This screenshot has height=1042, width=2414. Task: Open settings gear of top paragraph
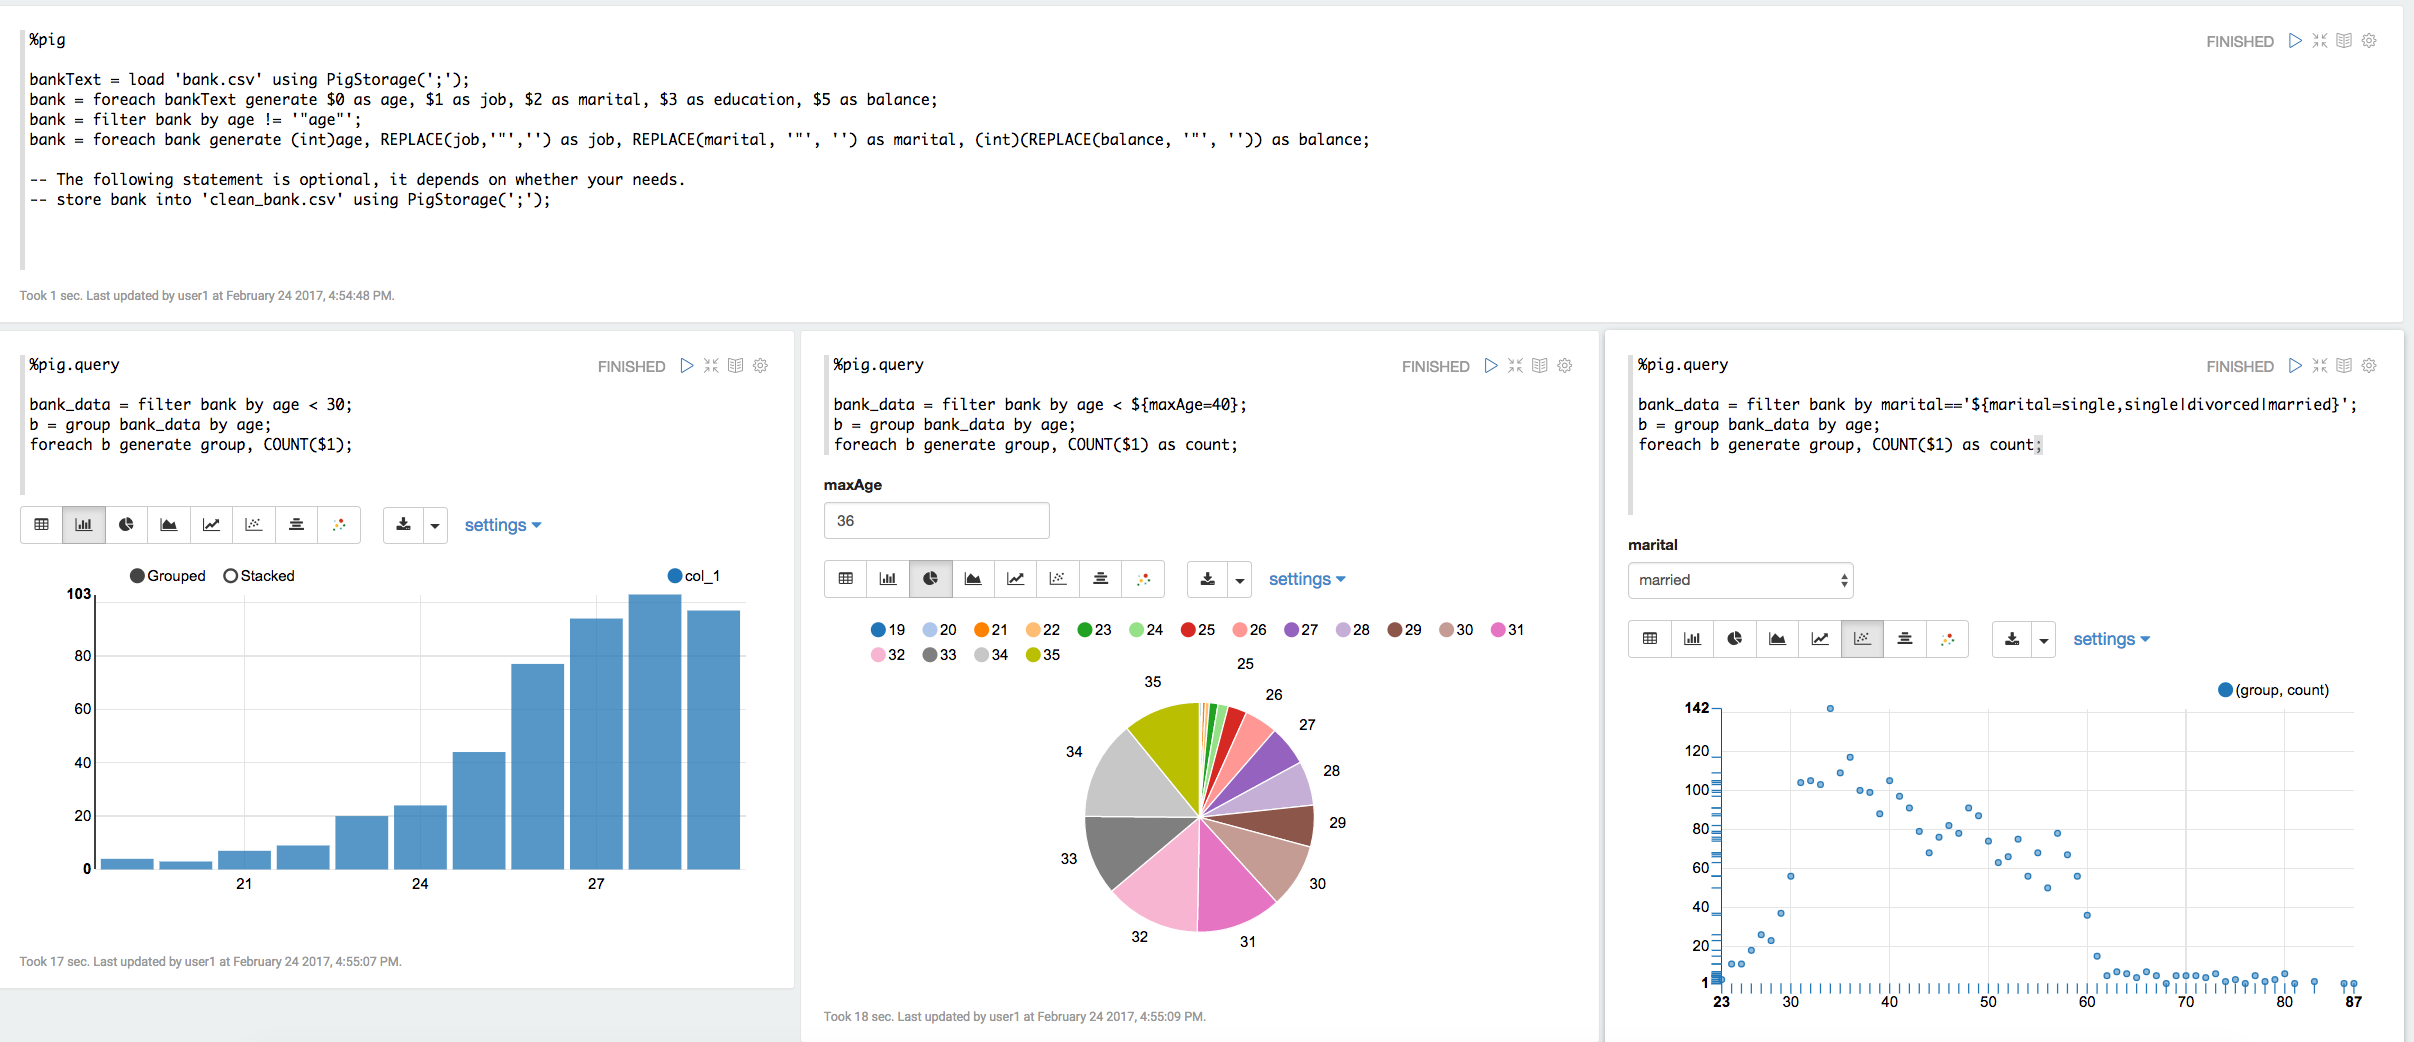click(x=2369, y=41)
